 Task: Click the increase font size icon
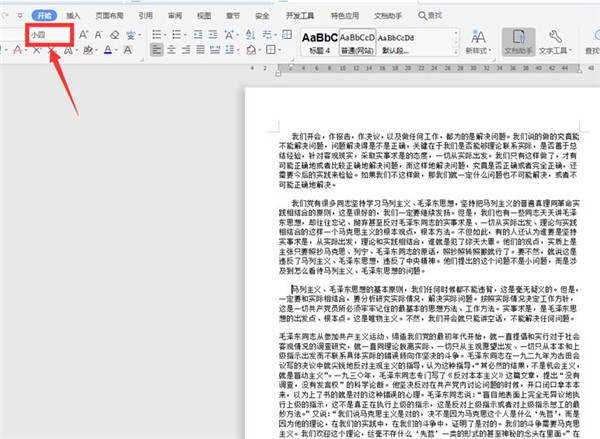tap(84, 34)
